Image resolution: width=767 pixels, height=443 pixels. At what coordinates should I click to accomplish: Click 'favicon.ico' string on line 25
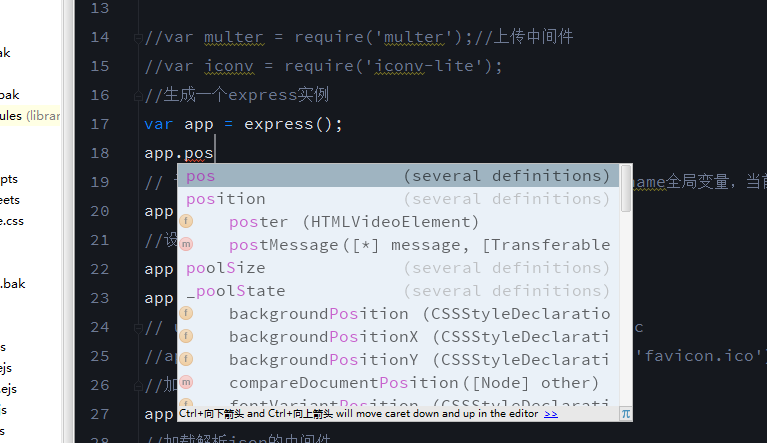point(700,356)
